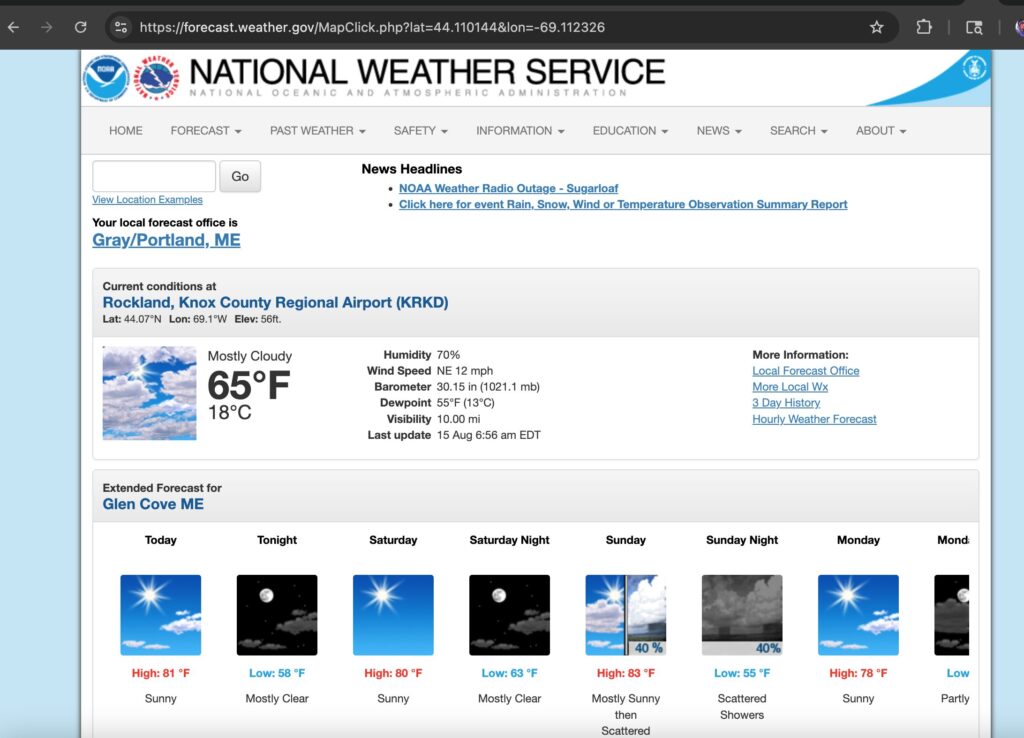
Task: Click the browser forward arrow
Action: 46,27
